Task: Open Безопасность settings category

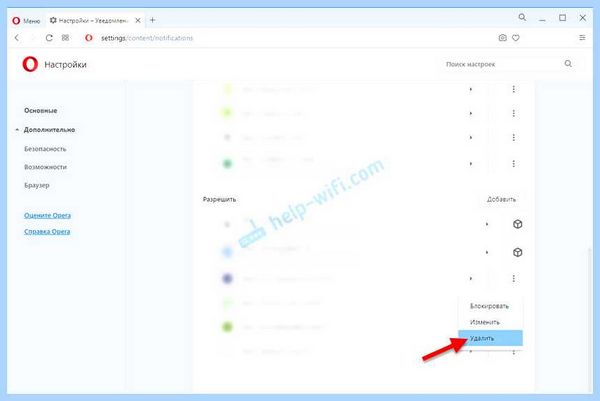Action: click(45, 149)
